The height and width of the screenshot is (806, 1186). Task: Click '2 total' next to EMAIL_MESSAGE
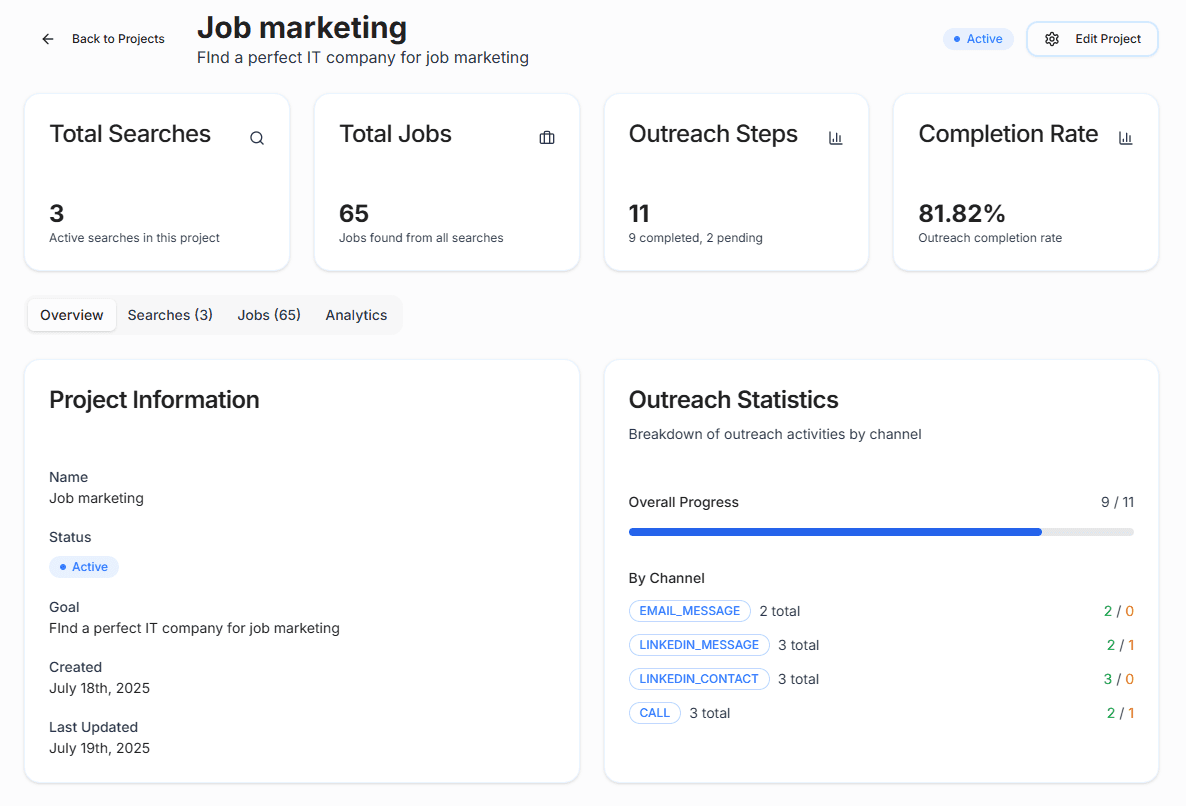click(780, 611)
